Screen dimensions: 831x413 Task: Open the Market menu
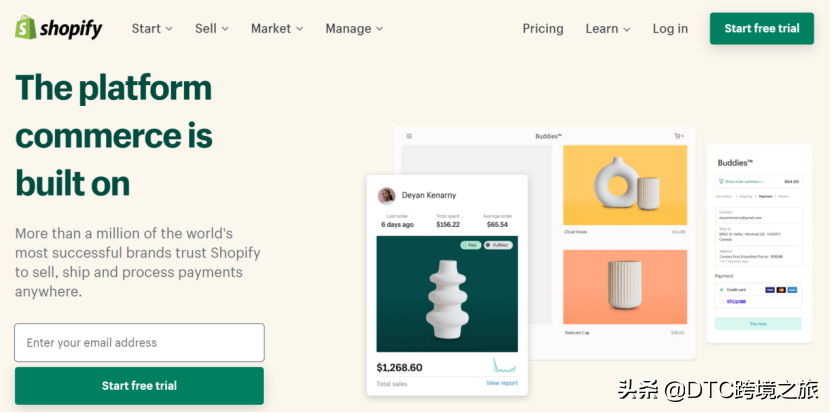tap(277, 29)
